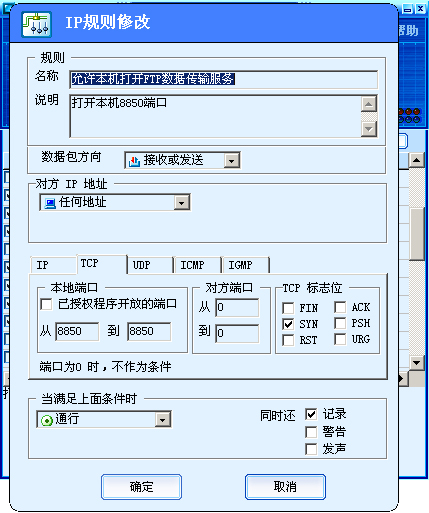Uncheck the SYN flag checkbox
429x513 pixels.
288,324
